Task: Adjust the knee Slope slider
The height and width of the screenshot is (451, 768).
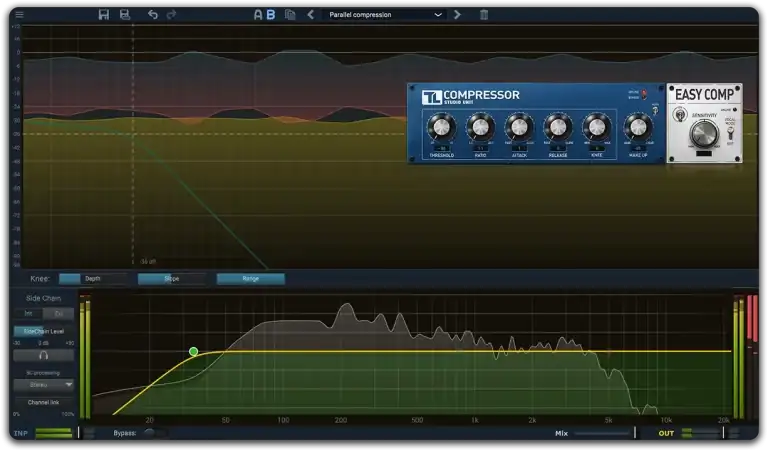Action: pyautogui.click(x=171, y=279)
